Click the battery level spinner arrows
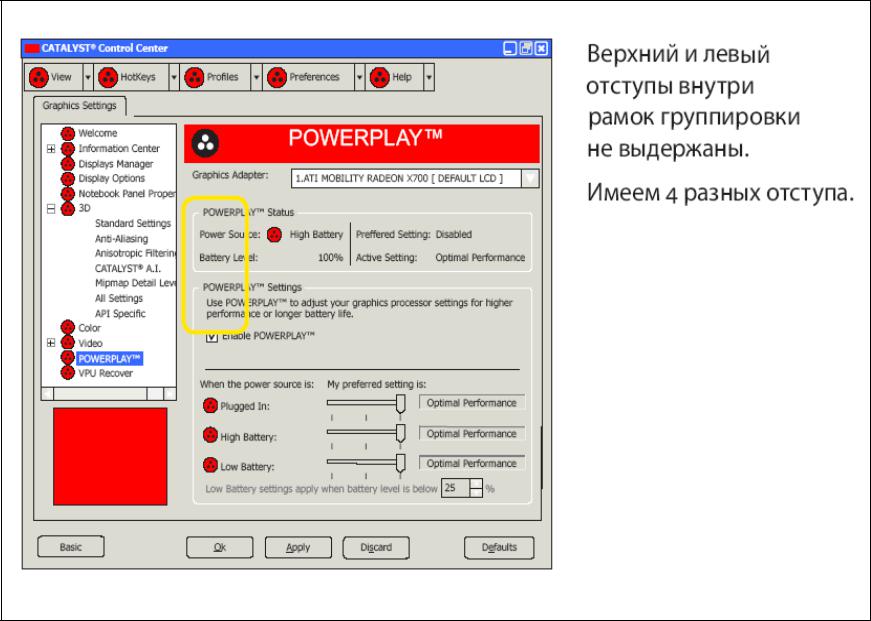The image size is (871, 621). click(476, 488)
